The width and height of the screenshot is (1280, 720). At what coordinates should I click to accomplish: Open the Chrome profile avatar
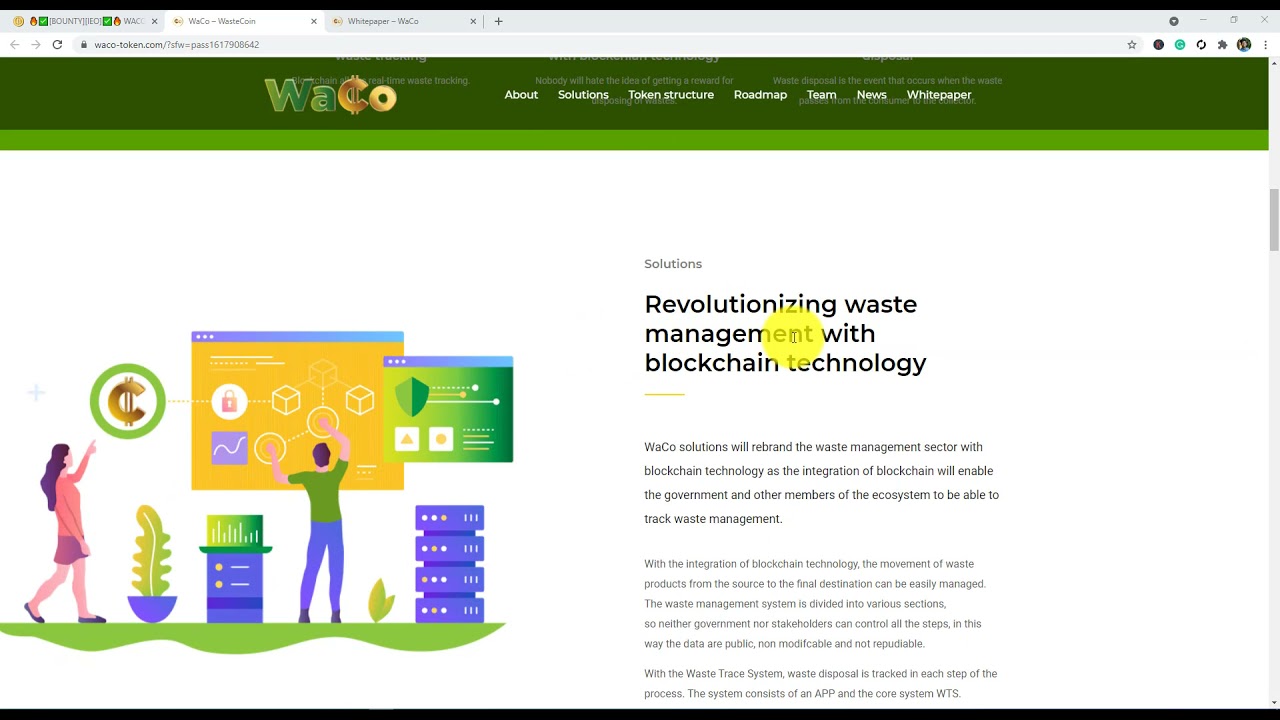coord(1244,45)
